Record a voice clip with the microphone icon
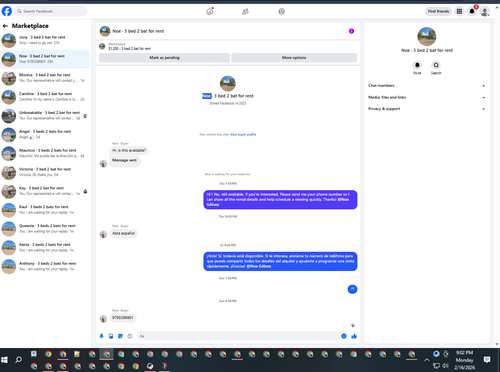The width and height of the screenshot is (500, 372). click(102, 336)
